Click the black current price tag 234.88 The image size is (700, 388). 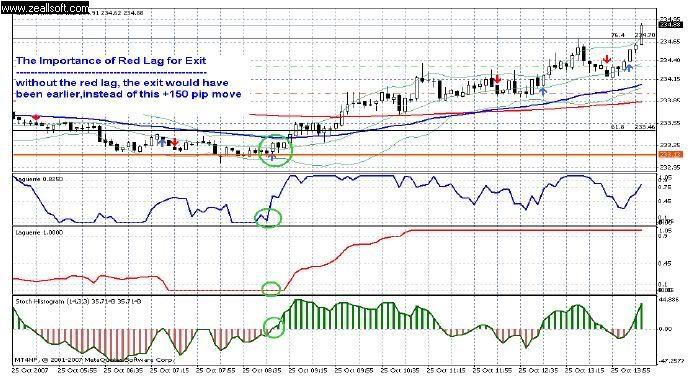click(x=670, y=24)
